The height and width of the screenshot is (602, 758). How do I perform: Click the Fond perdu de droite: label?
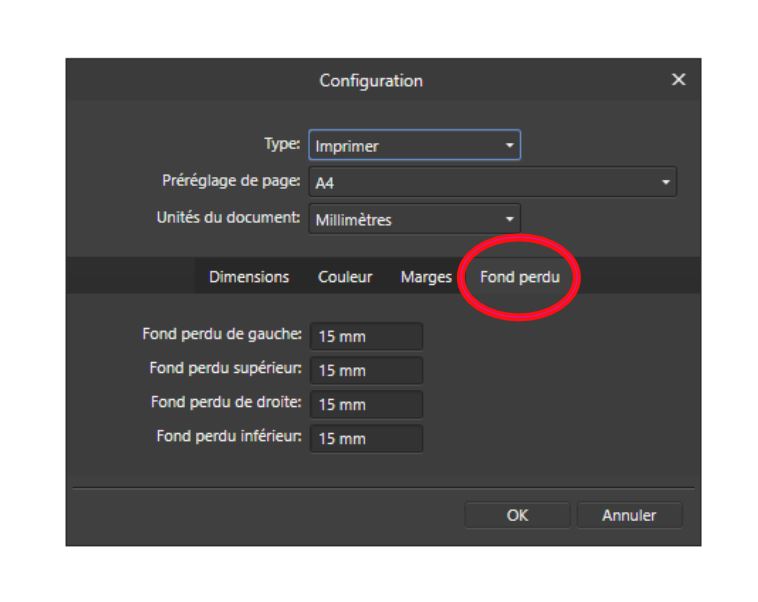point(226,402)
